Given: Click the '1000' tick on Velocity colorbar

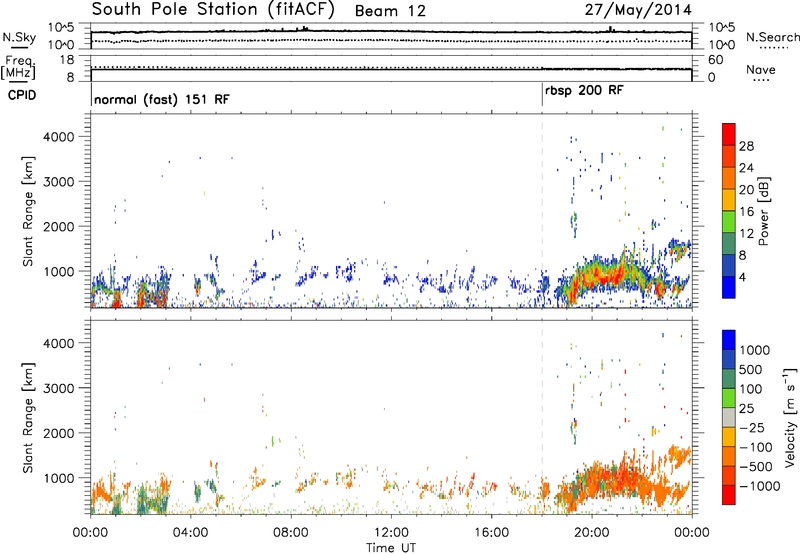Looking at the screenshot, I should (754, 350).
